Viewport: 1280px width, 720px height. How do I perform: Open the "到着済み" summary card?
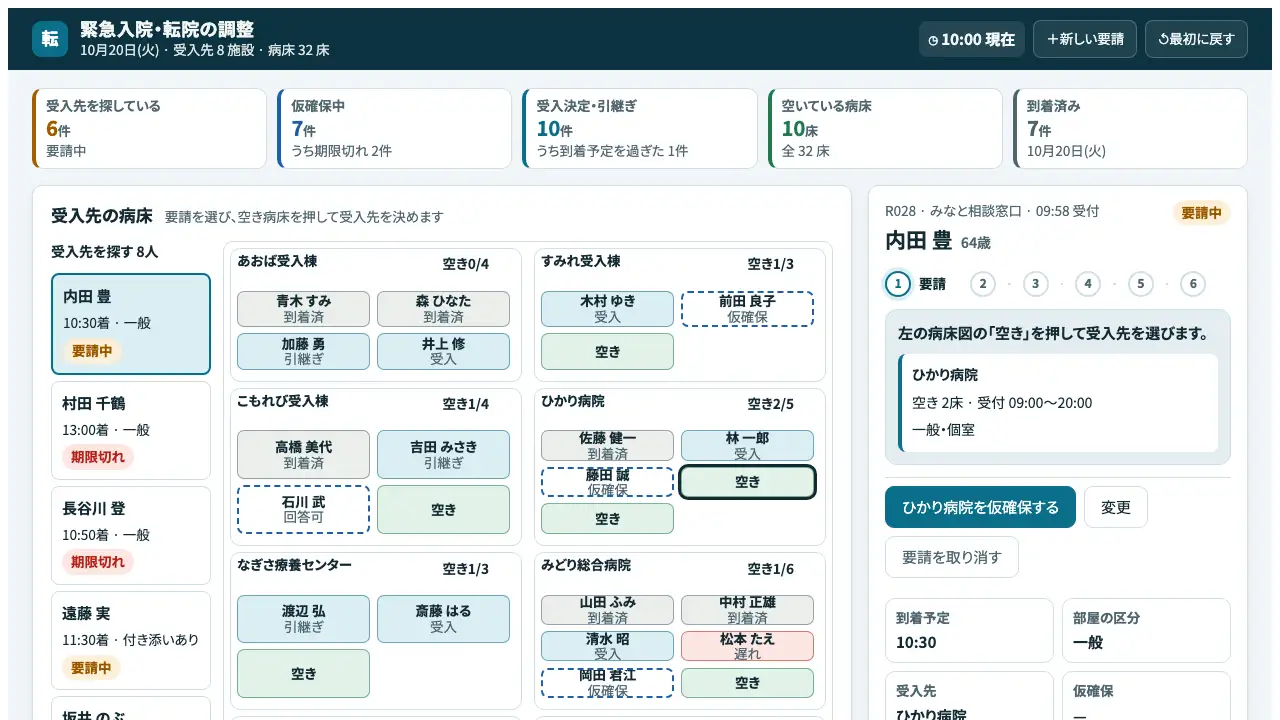[1130, 128]
